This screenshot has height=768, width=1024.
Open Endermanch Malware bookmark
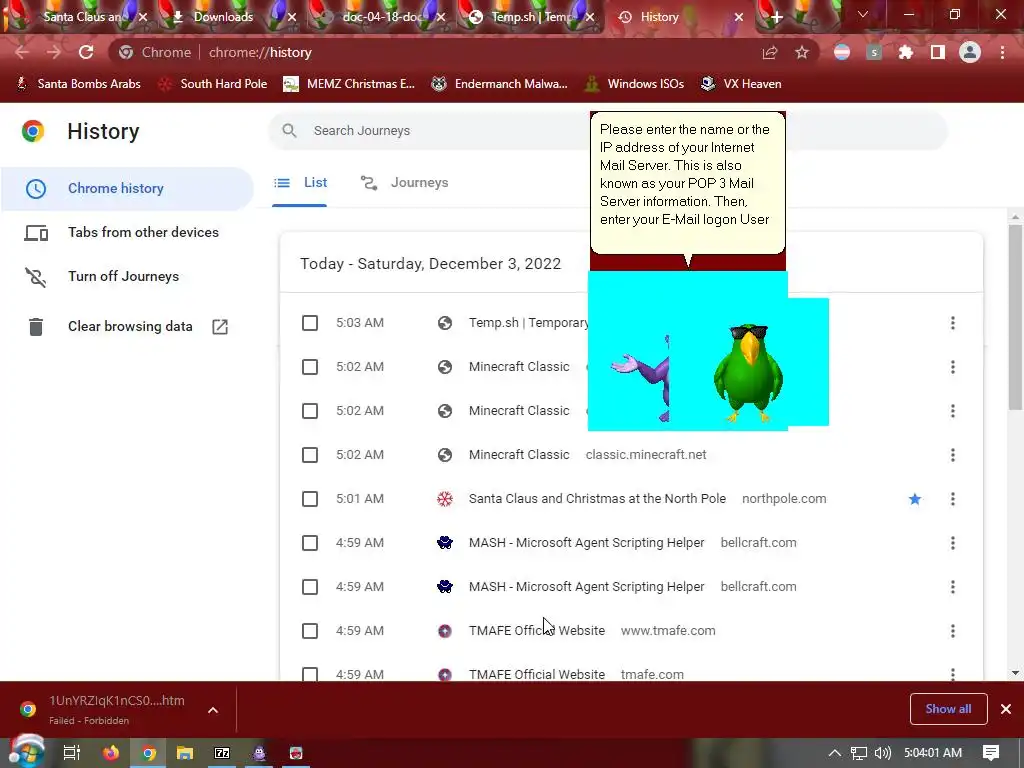click(x=500, y=84)
